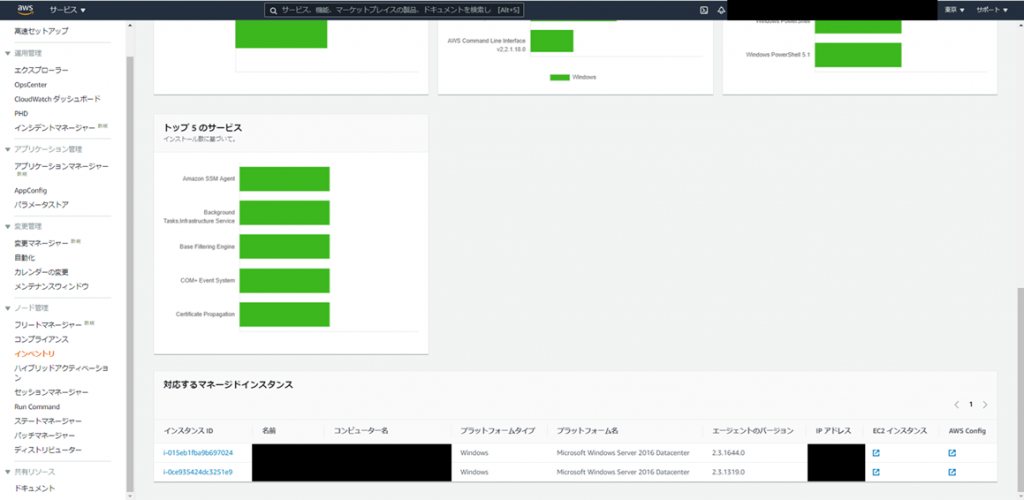Open instance i-015eb1fba9b697024 link
1024x500 pixels.
tap(198, 453)
